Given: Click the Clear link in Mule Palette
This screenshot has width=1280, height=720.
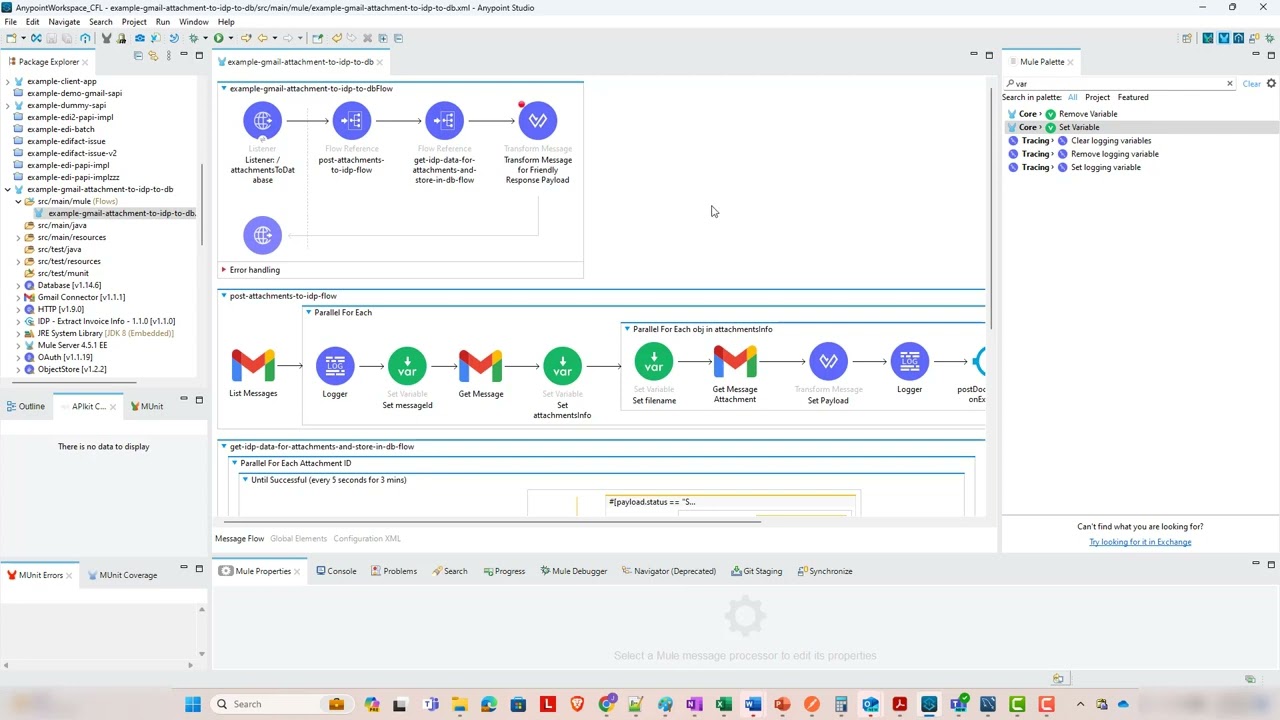Looking at the screenshot, I should (x=1251, y=84).
